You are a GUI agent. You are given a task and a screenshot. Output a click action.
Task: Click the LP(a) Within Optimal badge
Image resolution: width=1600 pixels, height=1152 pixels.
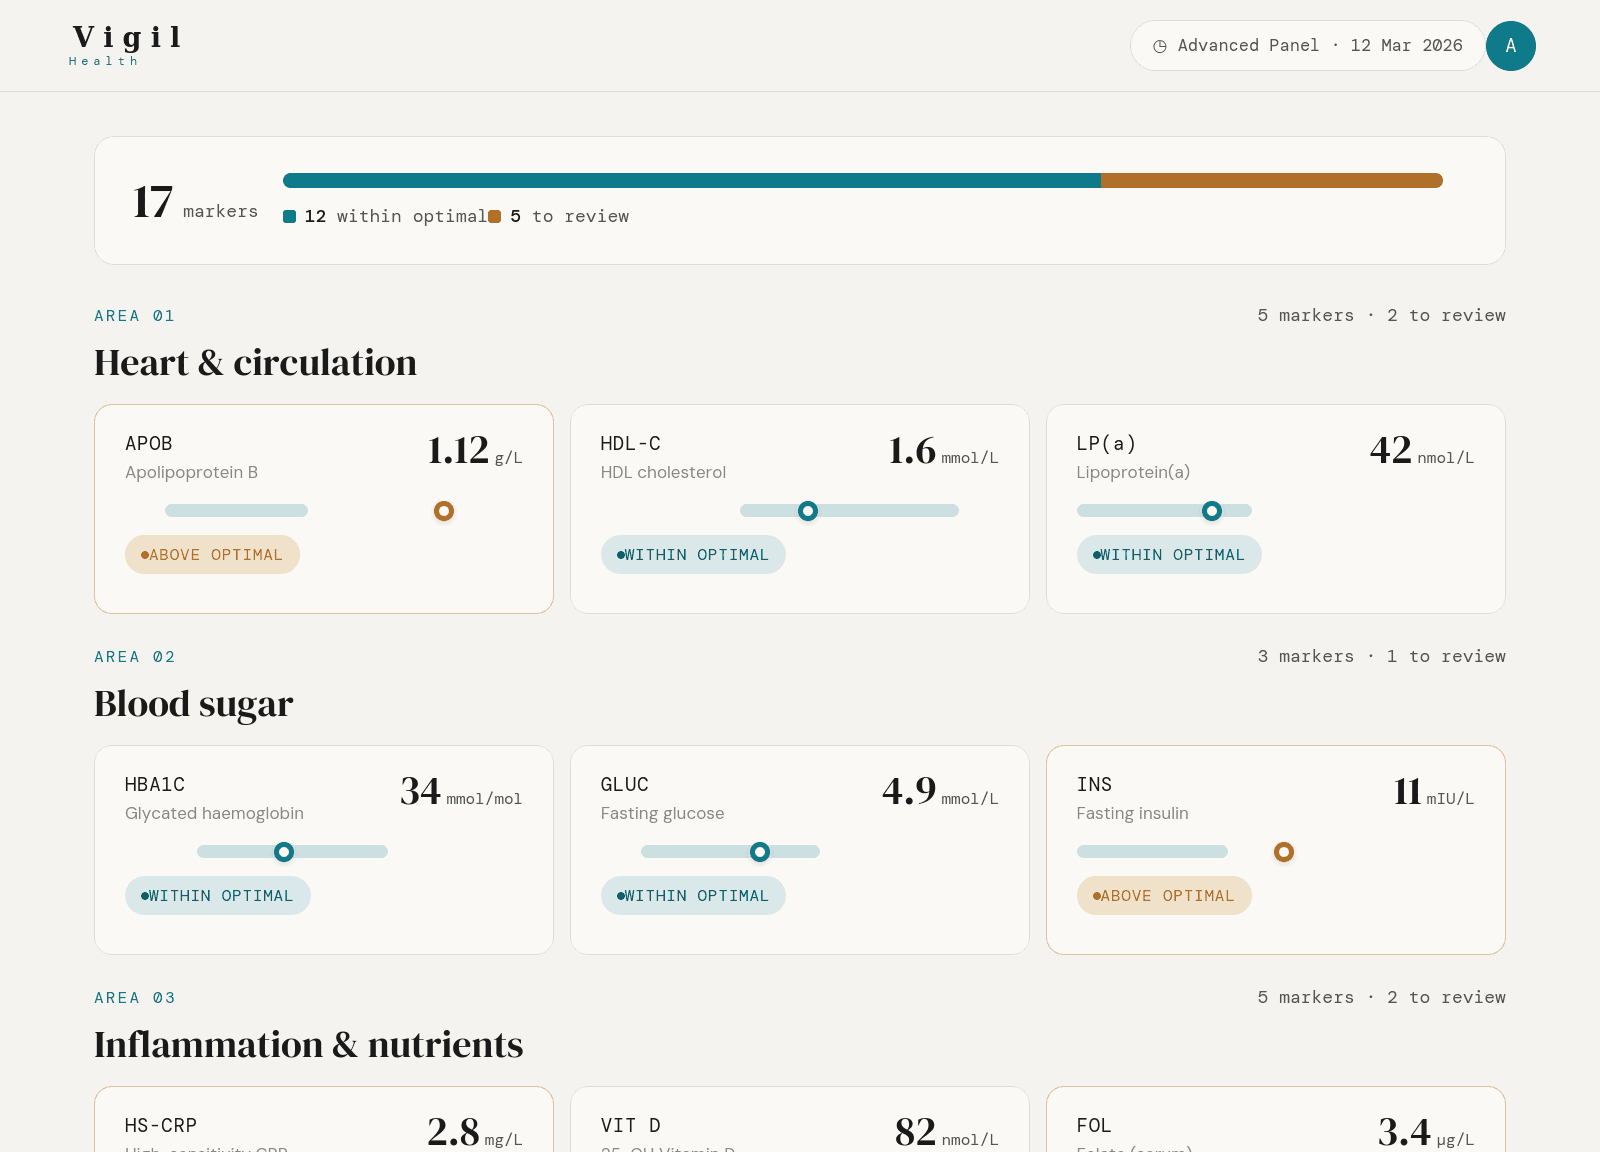coord(1169,555)
